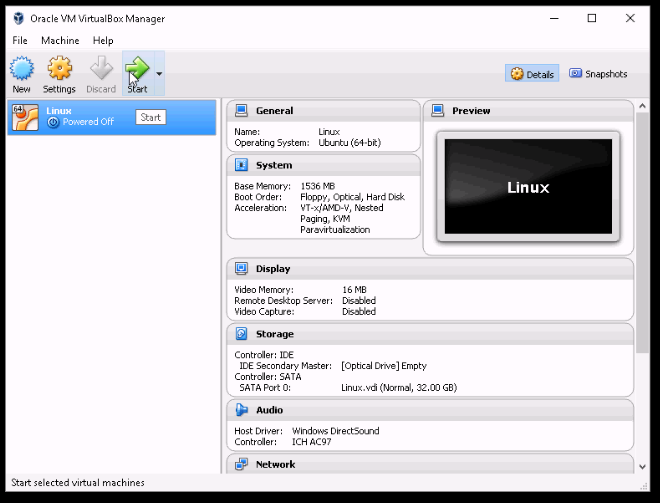Click the General section monitor icon

[x=242, y=110]
